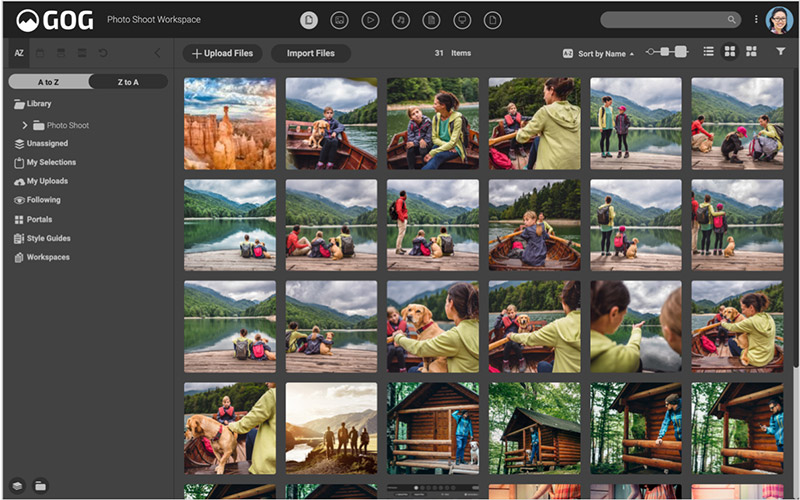Click the Upload Files button
800x500 pixels.
222,53
